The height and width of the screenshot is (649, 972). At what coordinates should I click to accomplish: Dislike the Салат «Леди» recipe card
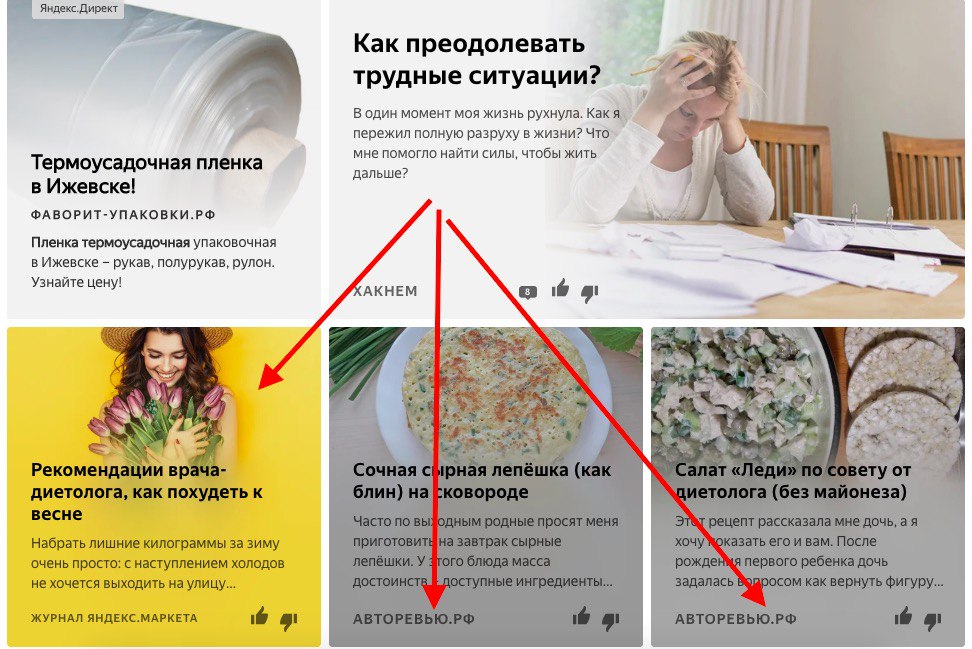tap(933, 621)
